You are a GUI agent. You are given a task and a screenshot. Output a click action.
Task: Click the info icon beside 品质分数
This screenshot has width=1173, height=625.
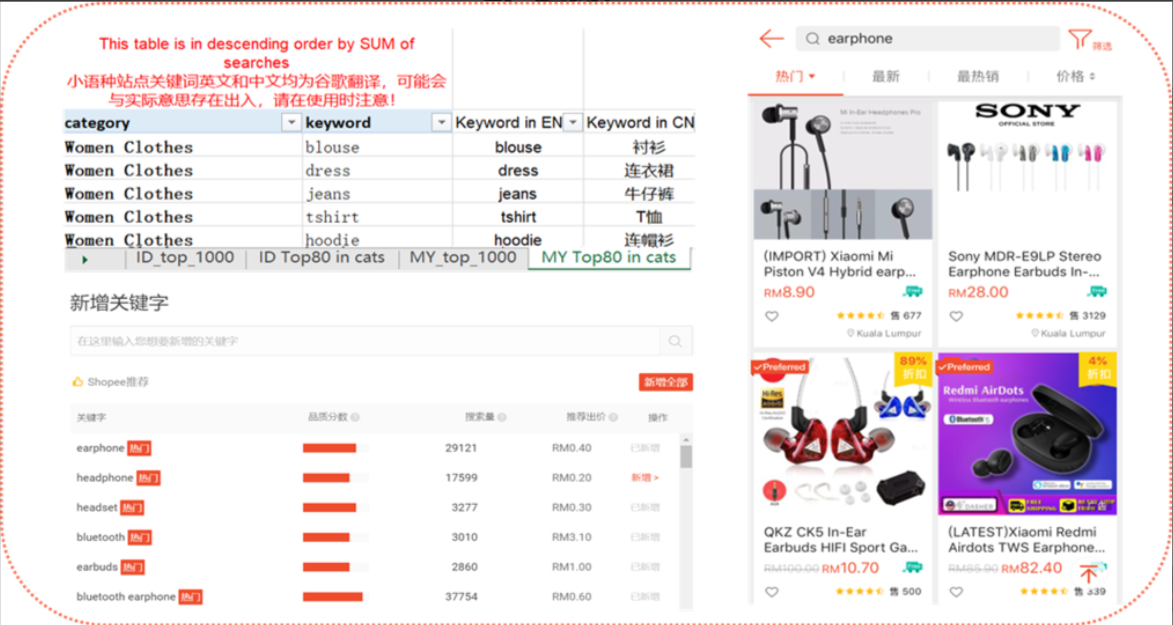click(x=355, y=417)
